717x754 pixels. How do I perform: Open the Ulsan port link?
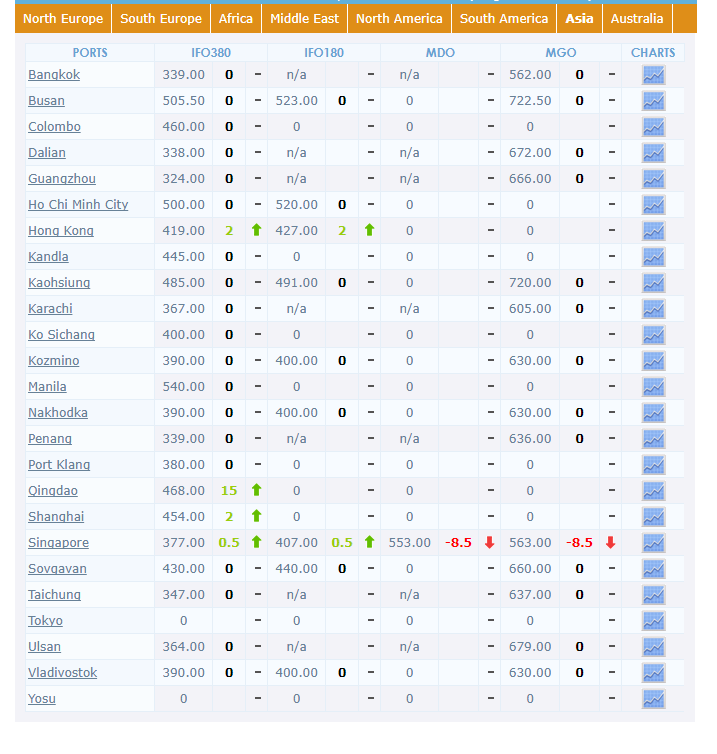click(x=44, y=647)
